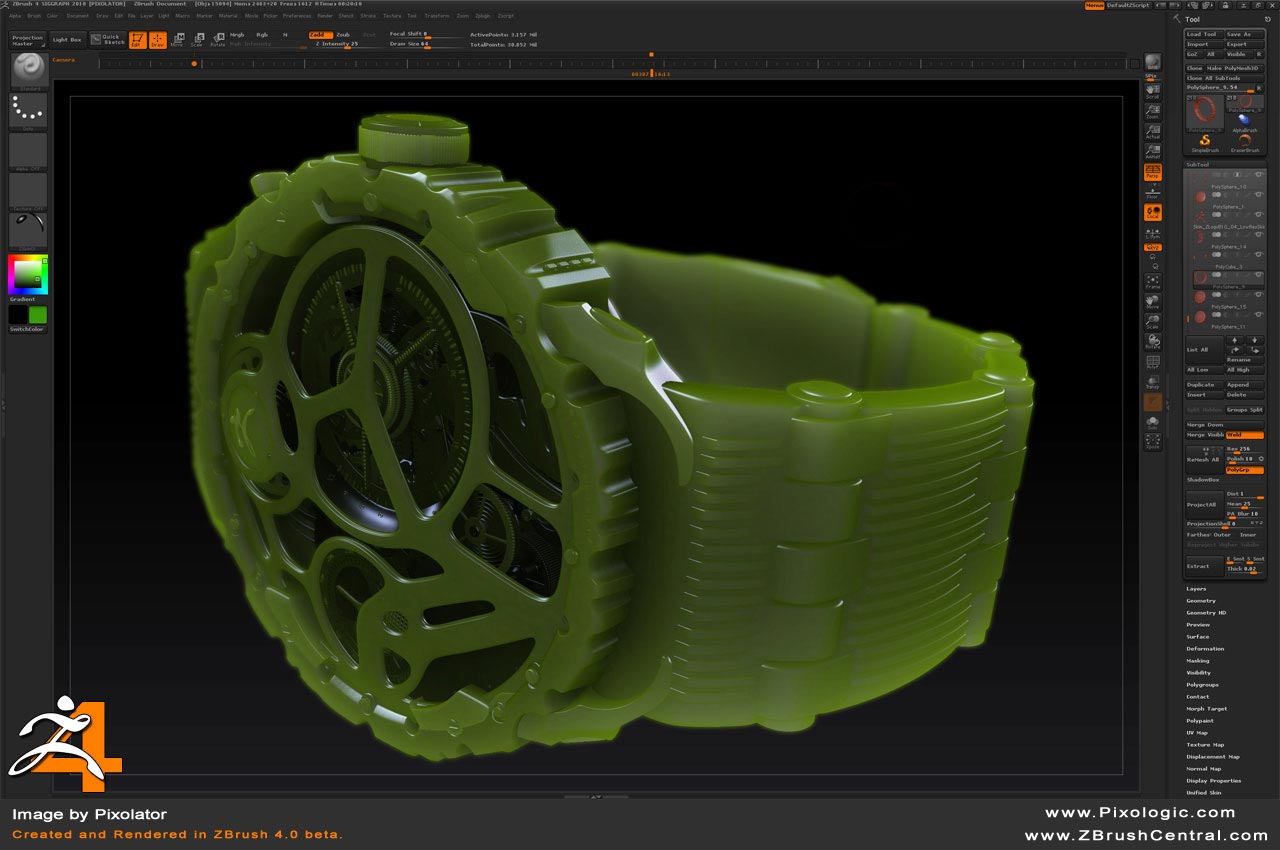Activate Edit mode button
This screenshot has height=850, width=1280.
click(137, 40)
